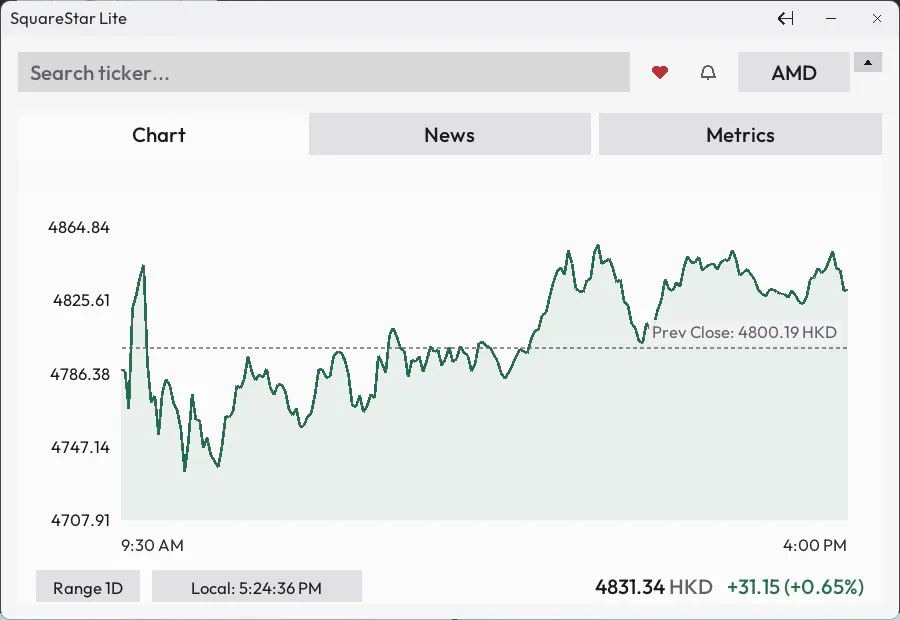Open the Range 1D selector
The image size is (900, 620).
[x=88, y=587]
